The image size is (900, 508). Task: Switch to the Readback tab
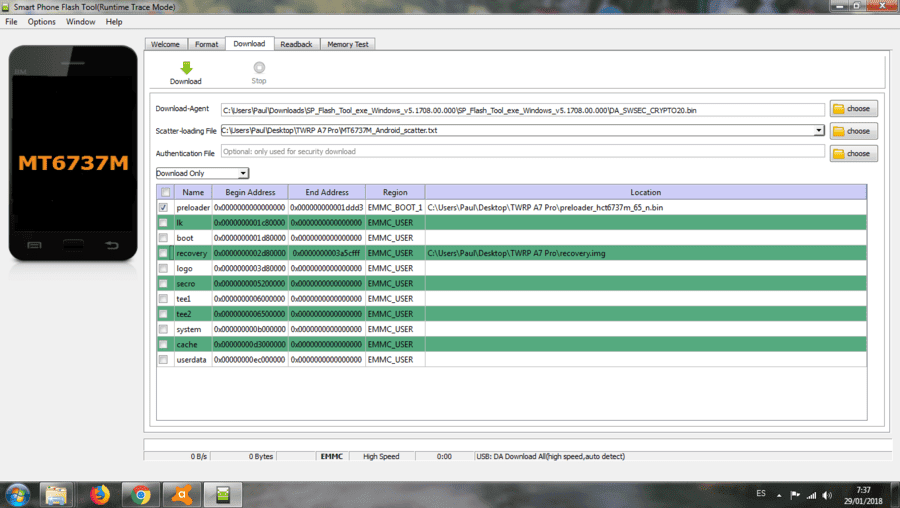pyautogui.click(x=296, y=44)
